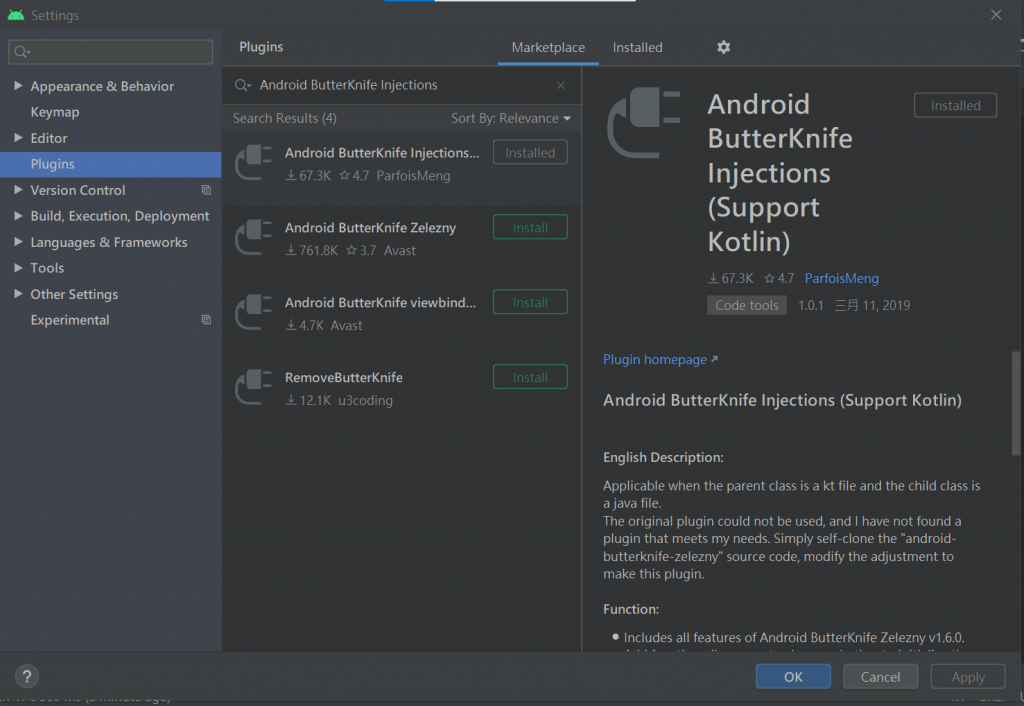Install RemoveButterKnife plugin
1024x706 pixels.
click(x=530, y=377)
